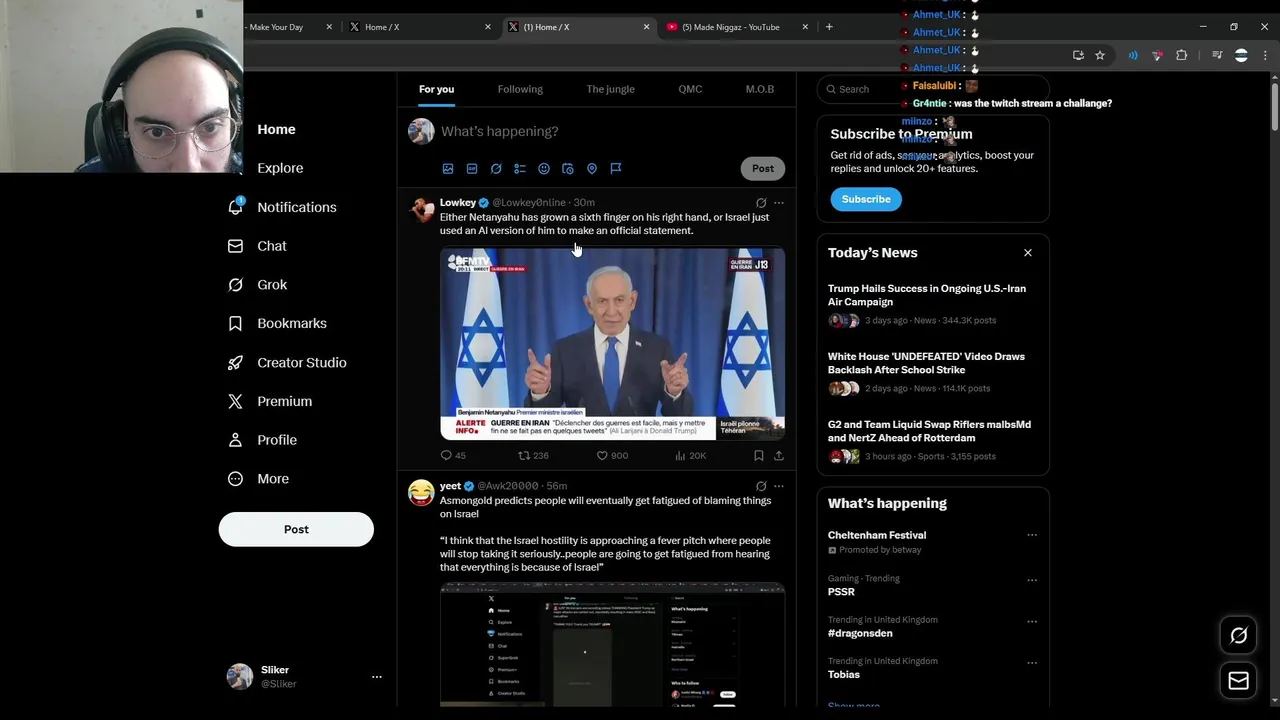Click the Grok enhance icon in composer
The height and width of the screenshot is (720, 1280).
[496, 169]
